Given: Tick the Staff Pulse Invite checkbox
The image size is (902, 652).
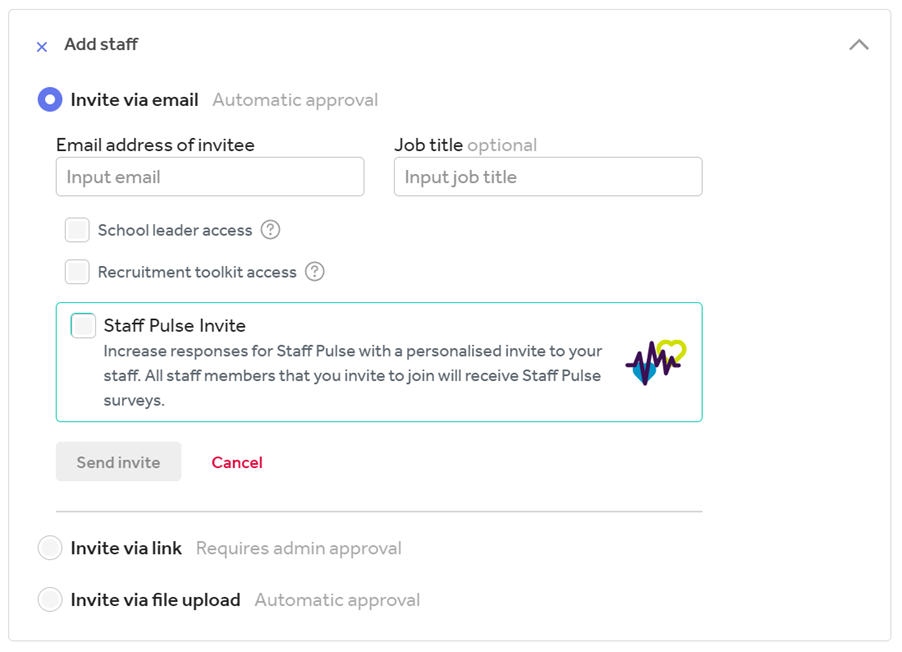Looking at the screenshot, I should (84, 325).
